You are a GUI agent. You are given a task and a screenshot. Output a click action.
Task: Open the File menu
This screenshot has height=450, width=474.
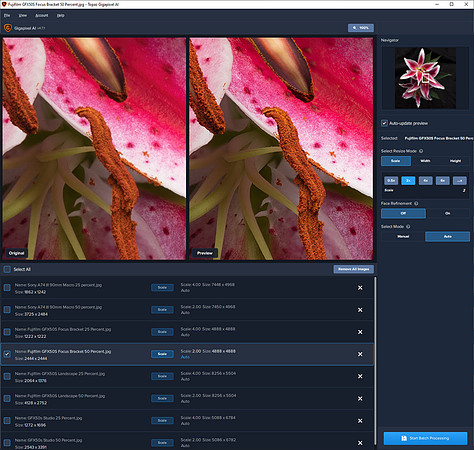(x=7, y=15)
